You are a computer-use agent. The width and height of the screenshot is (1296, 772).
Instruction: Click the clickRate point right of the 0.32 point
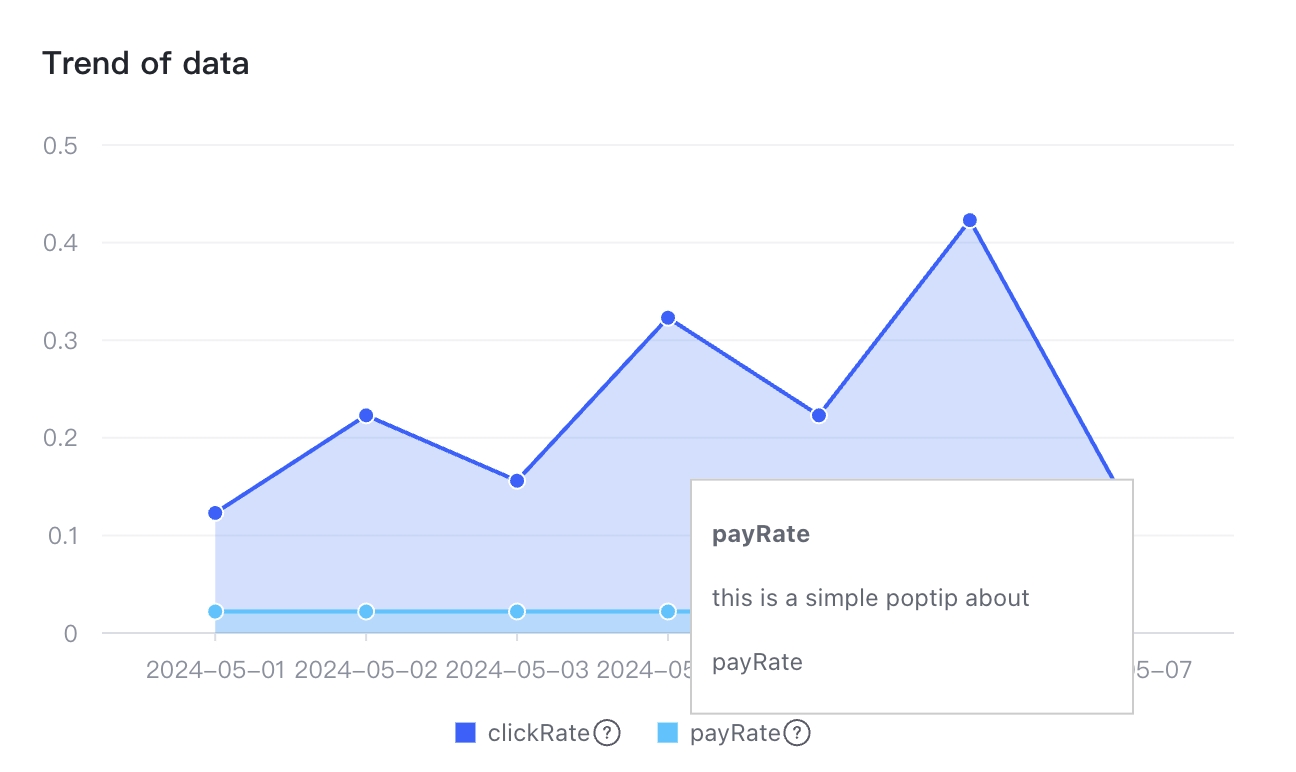(819, 415)
